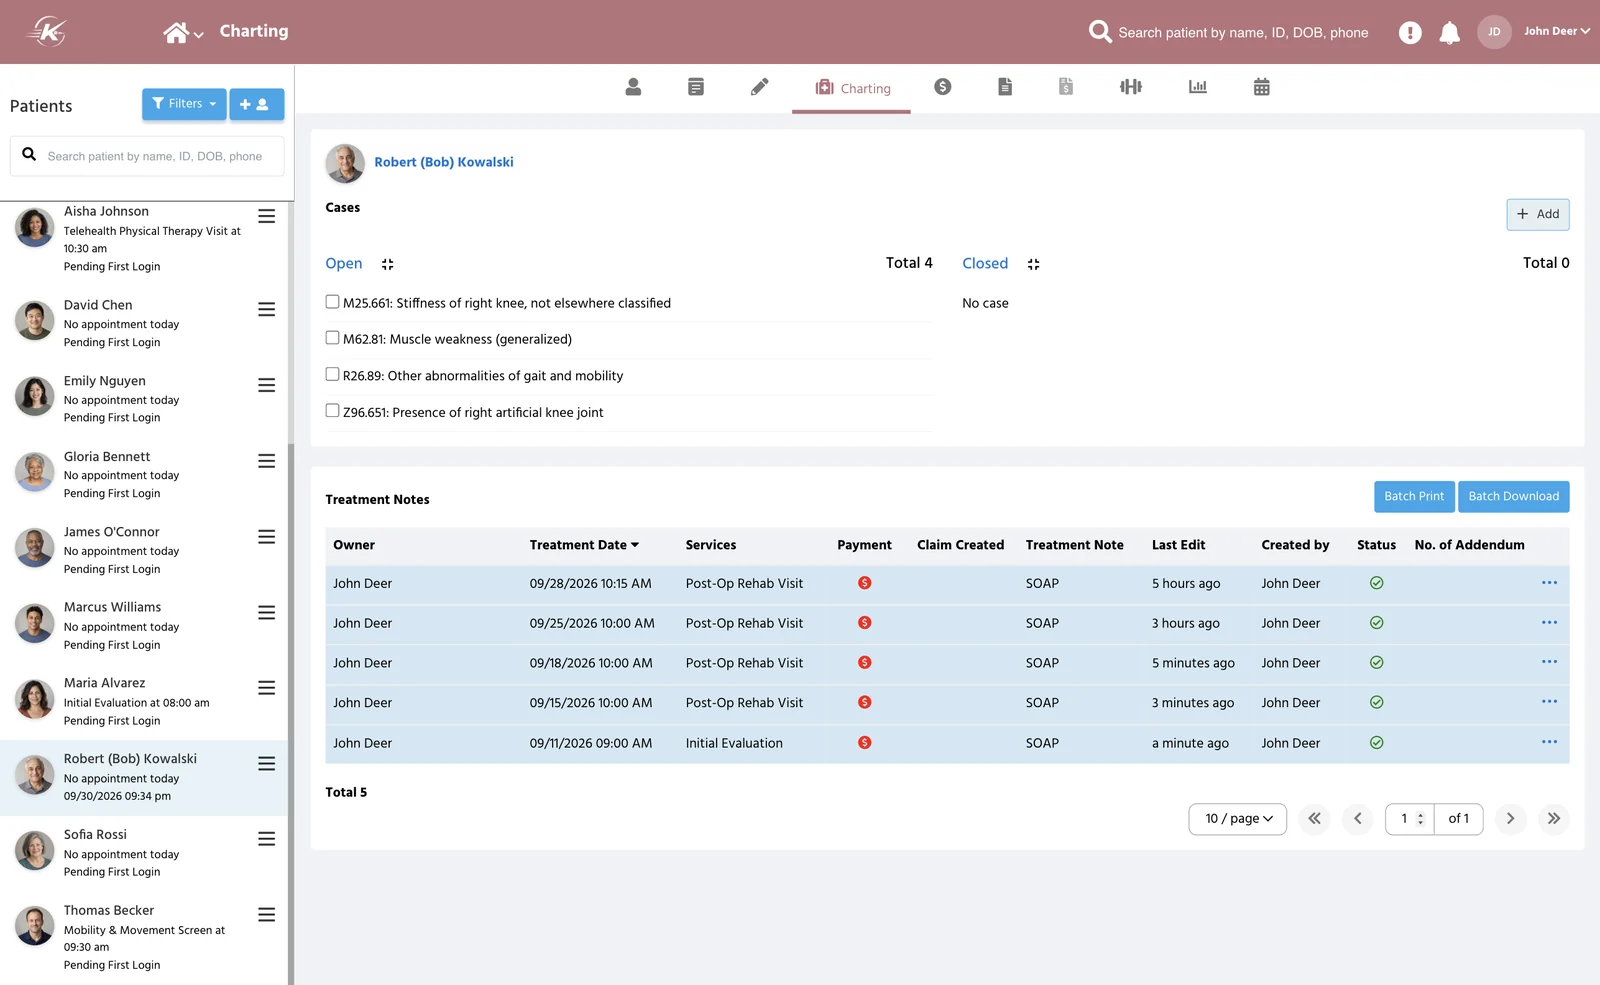Open the dumbbell exercise tab icon
The width and height of the screenshot is (1600, 985).
[x=1131, y=87]
